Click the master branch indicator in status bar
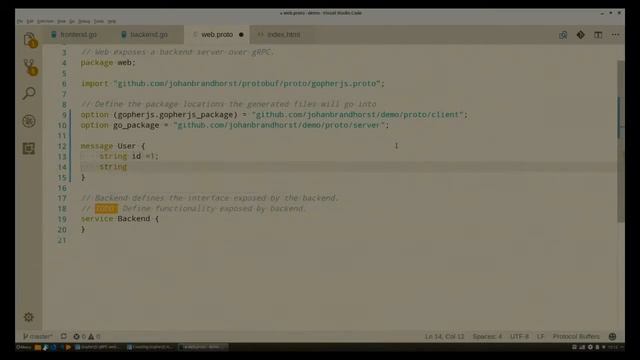The height and width of the screenshot is (360, 640). 38,336
